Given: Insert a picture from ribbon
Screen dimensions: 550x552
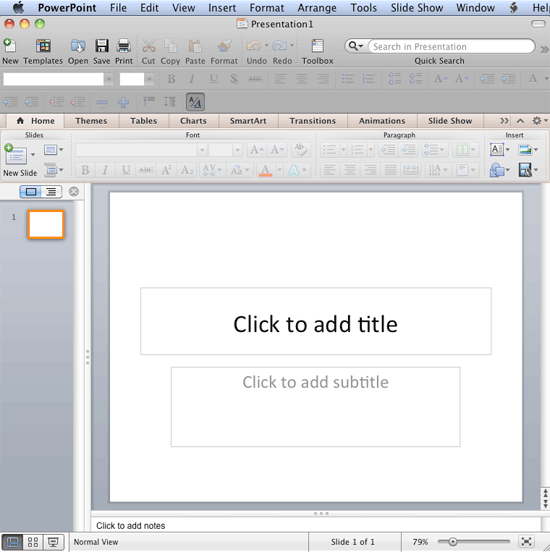Looking at the screenshot, I should [x=525, y=150].
